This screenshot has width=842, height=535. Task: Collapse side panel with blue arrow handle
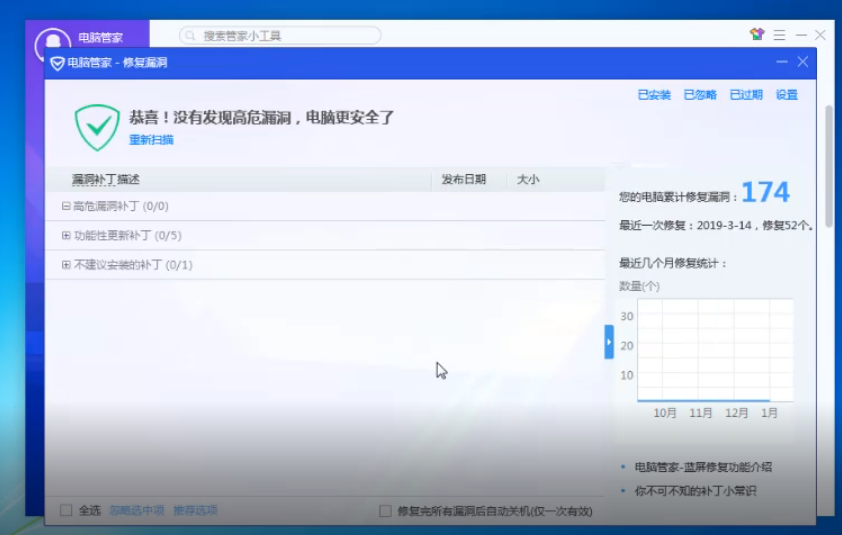coord(609,342)
